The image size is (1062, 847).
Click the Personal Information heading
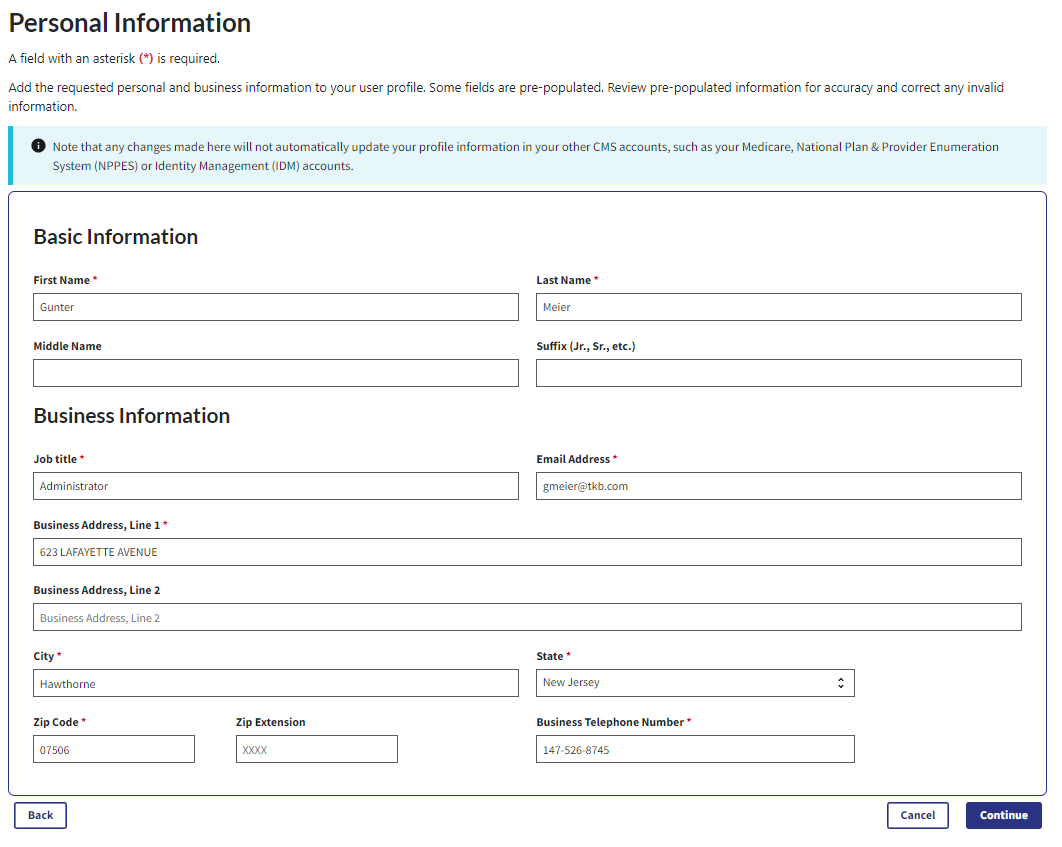pos(130,23)
